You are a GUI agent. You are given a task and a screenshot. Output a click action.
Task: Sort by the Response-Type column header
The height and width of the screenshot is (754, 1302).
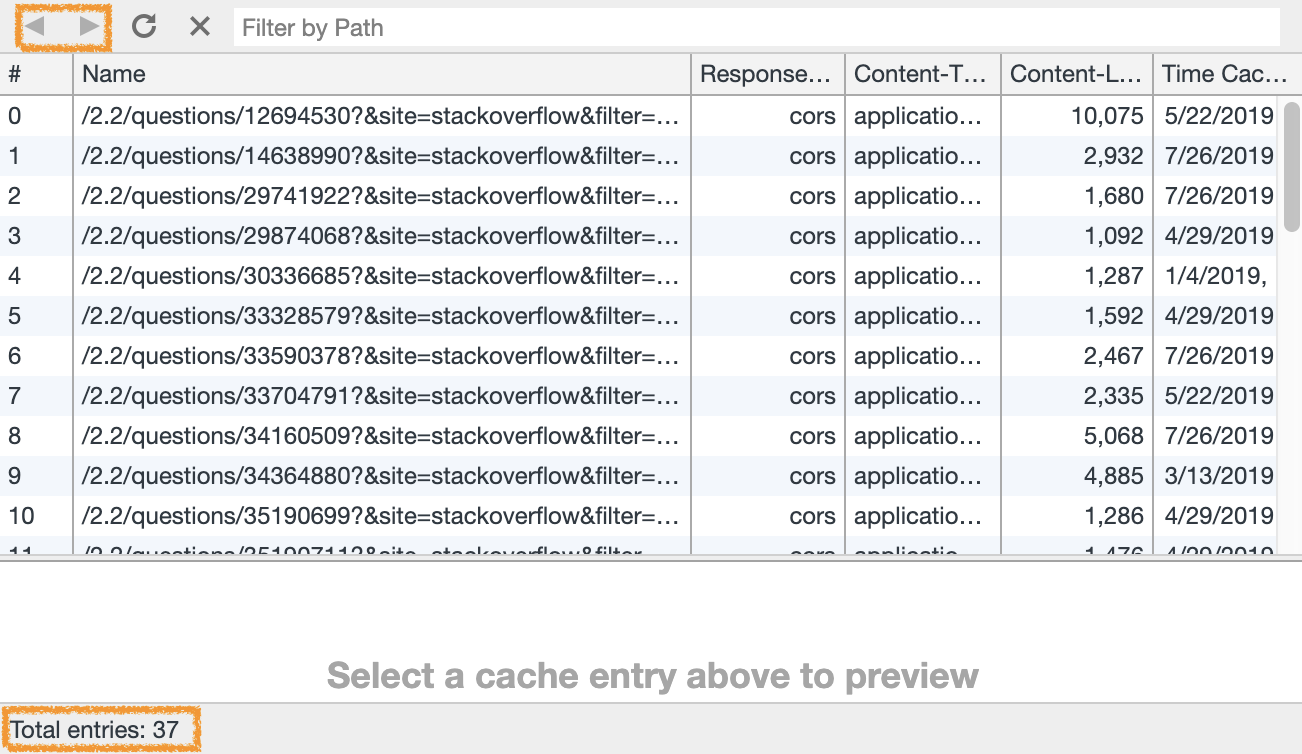coord(766,74)
